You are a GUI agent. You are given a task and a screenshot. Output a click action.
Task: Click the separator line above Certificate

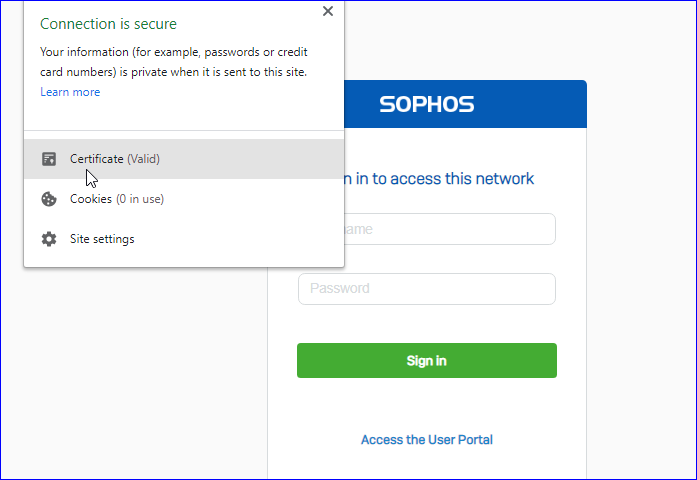coord(184,131)
